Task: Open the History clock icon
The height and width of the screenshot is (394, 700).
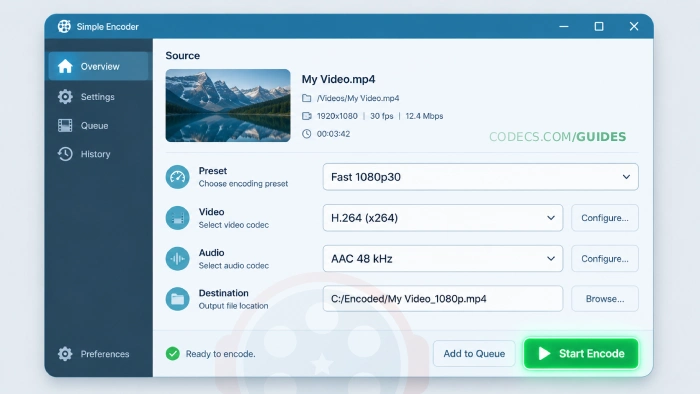Action: pyautogui.click(x=65, y=154)
